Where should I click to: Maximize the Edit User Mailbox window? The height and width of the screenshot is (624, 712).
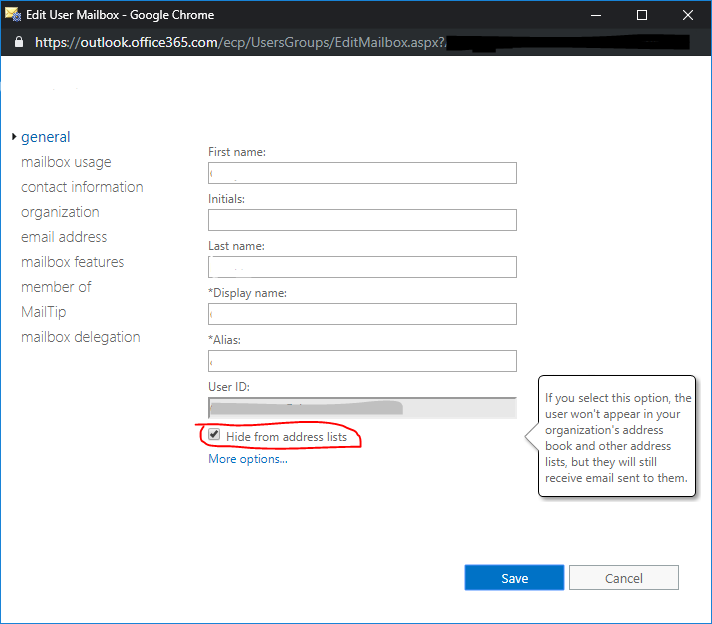(x=642, y=15)
